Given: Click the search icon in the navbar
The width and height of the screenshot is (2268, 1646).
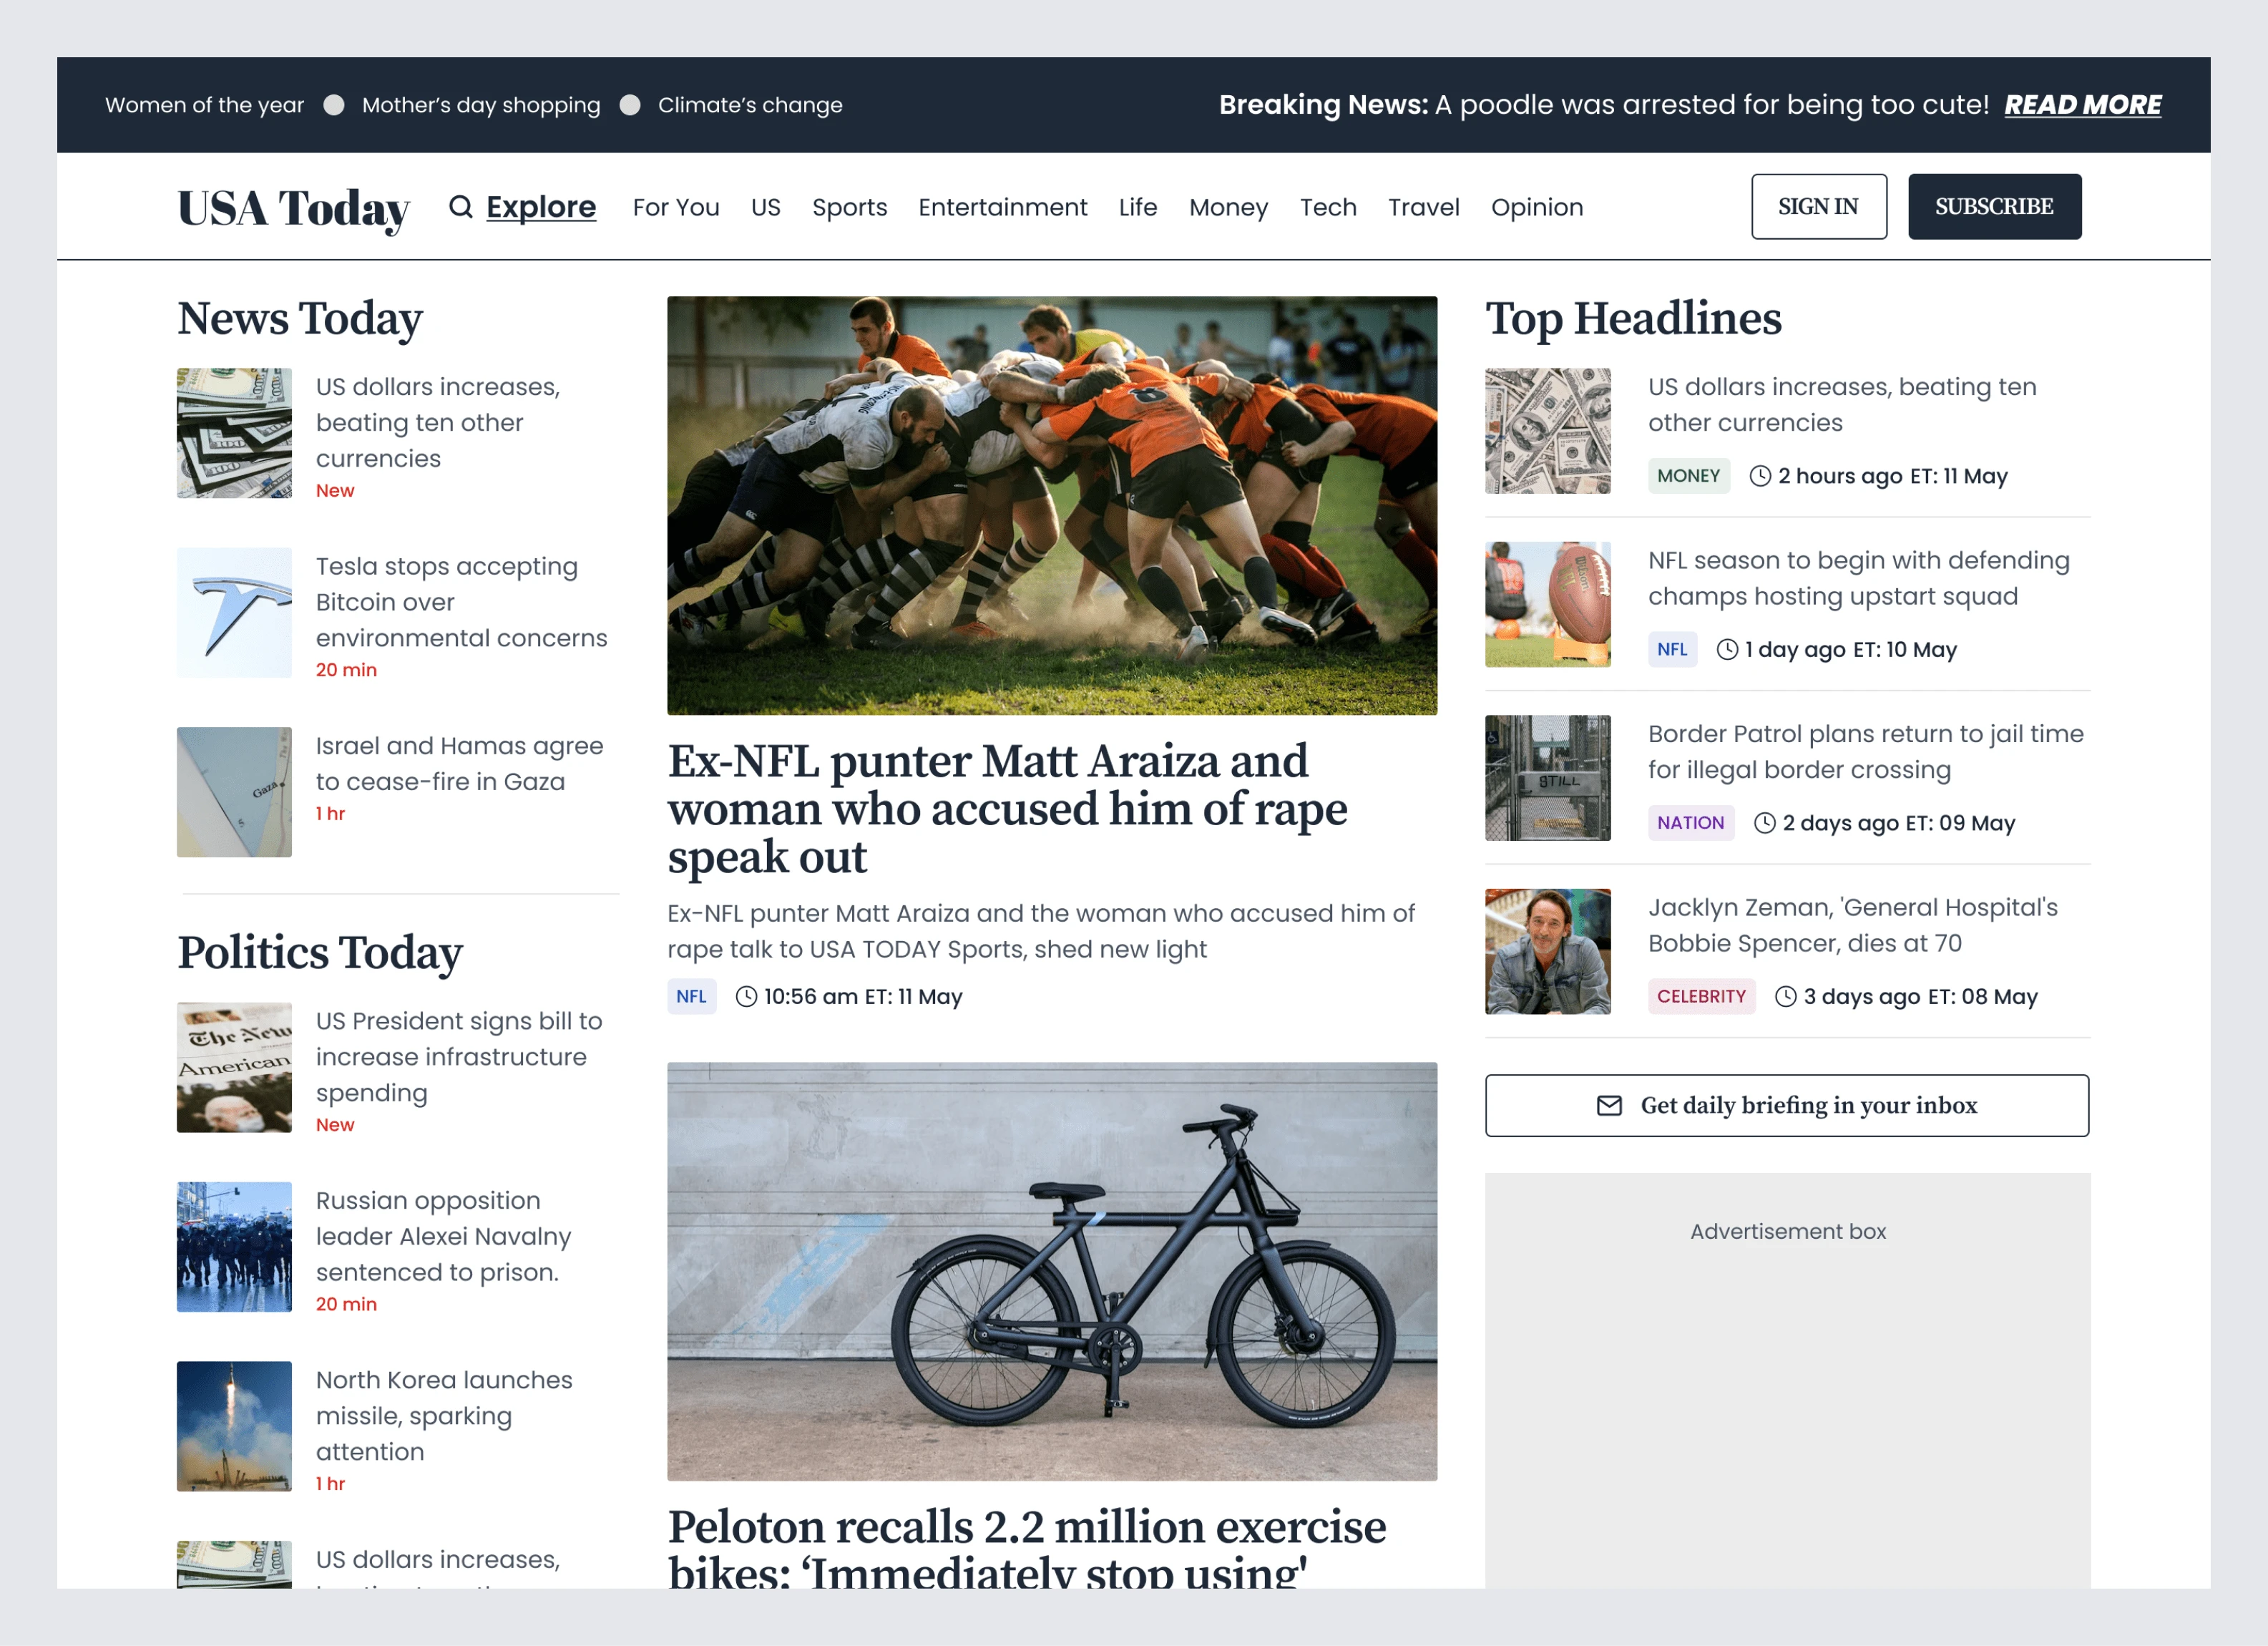Looking at the screenshot, I should pyautogui.click(x=461, y=208).
